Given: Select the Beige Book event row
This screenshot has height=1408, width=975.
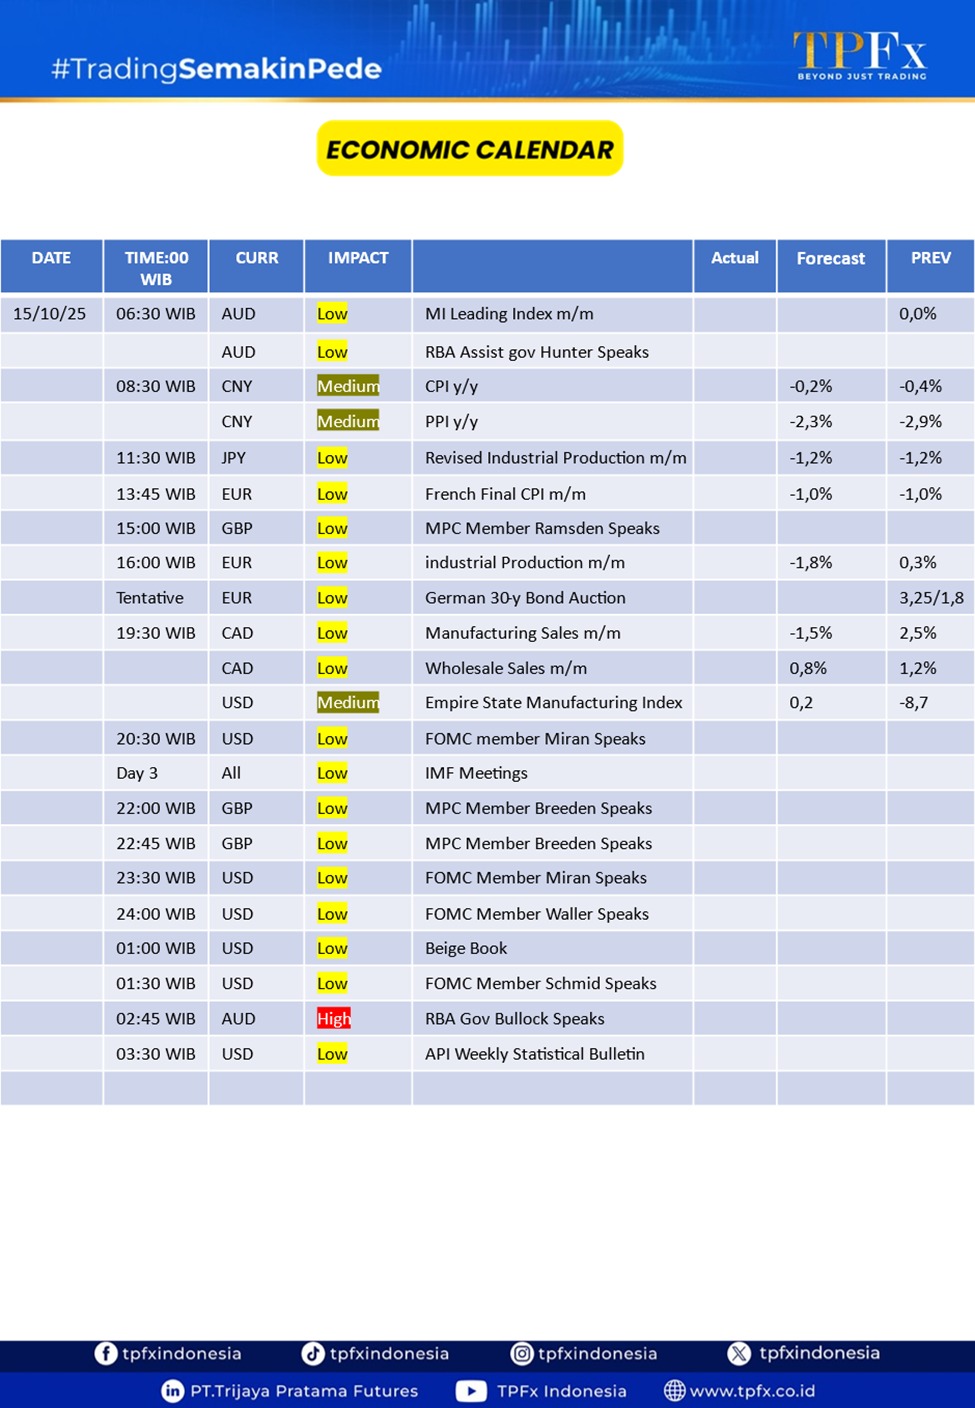Looking at the screenshot, I should coord(466,948).
